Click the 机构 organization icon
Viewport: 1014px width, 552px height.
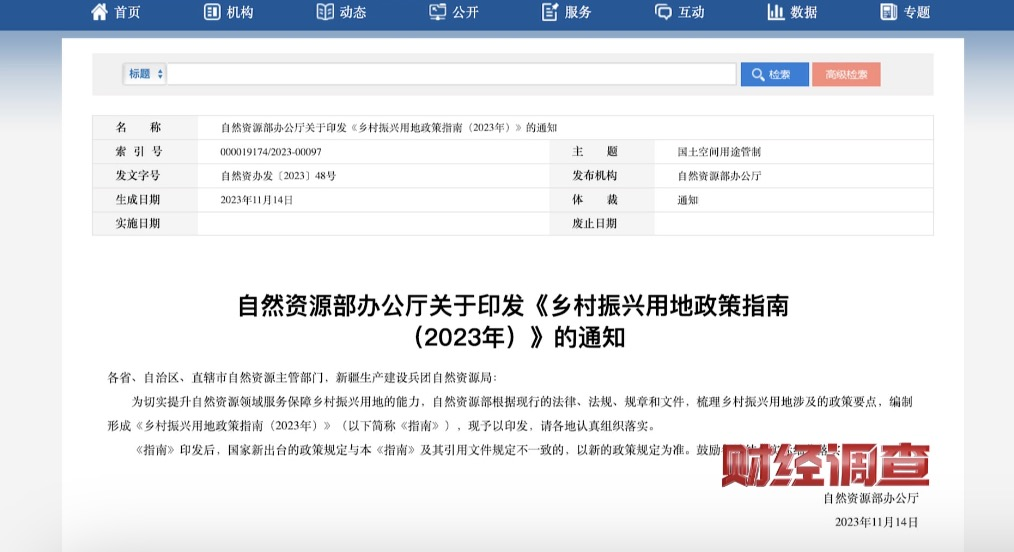point(212,12)
